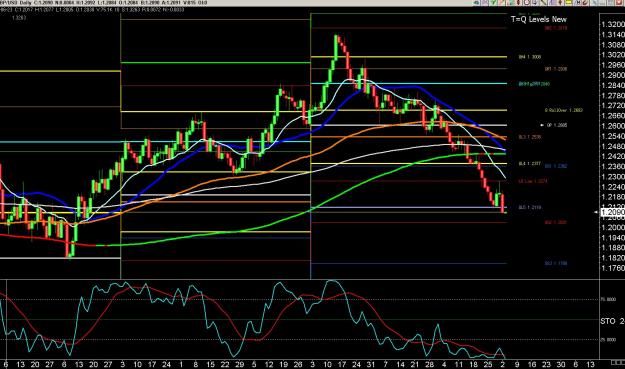625x369 pixels.
Task: Click the yellow toolbar icon at top right
Action: (568, 2)
